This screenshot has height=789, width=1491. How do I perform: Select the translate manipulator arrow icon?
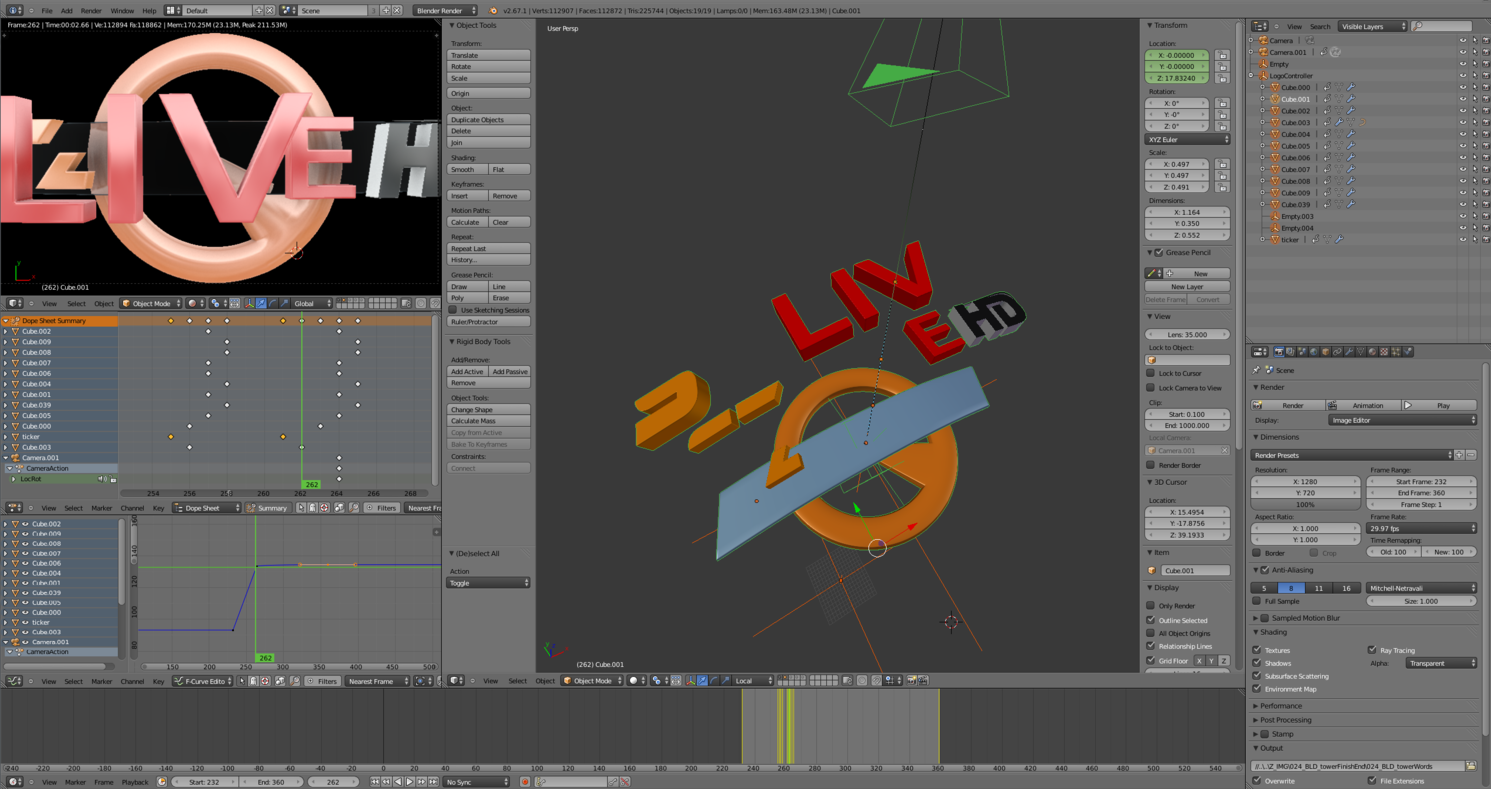click(x=702, y=681)
